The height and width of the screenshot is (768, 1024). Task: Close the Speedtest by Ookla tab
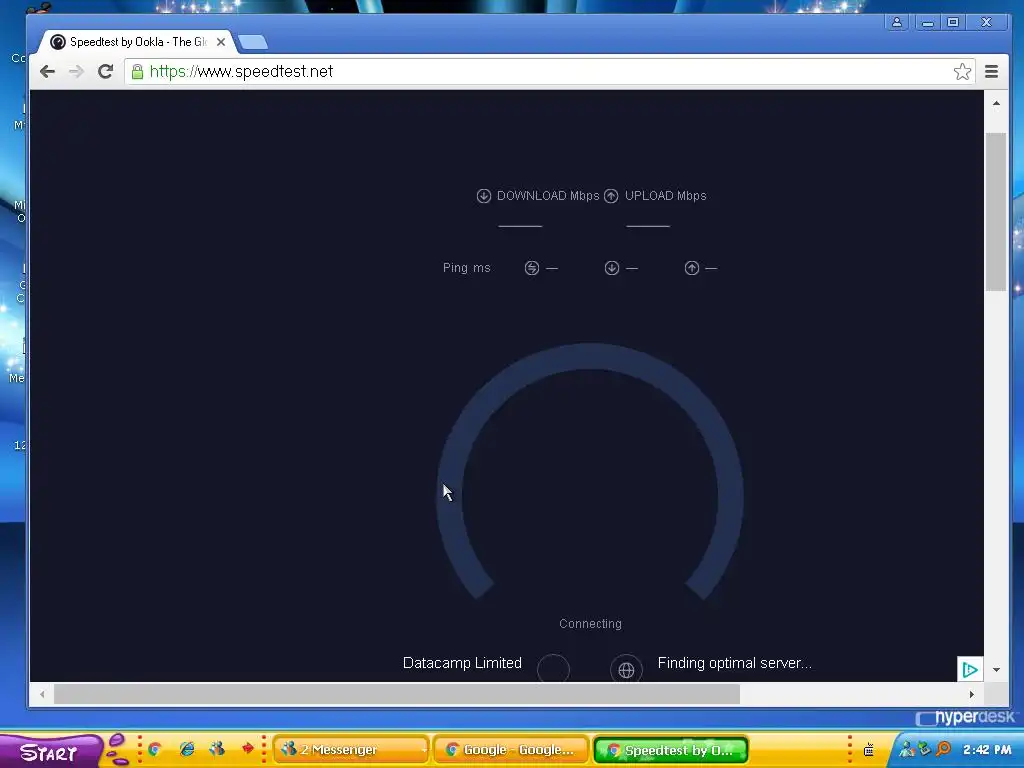click(x=221, y=42)
